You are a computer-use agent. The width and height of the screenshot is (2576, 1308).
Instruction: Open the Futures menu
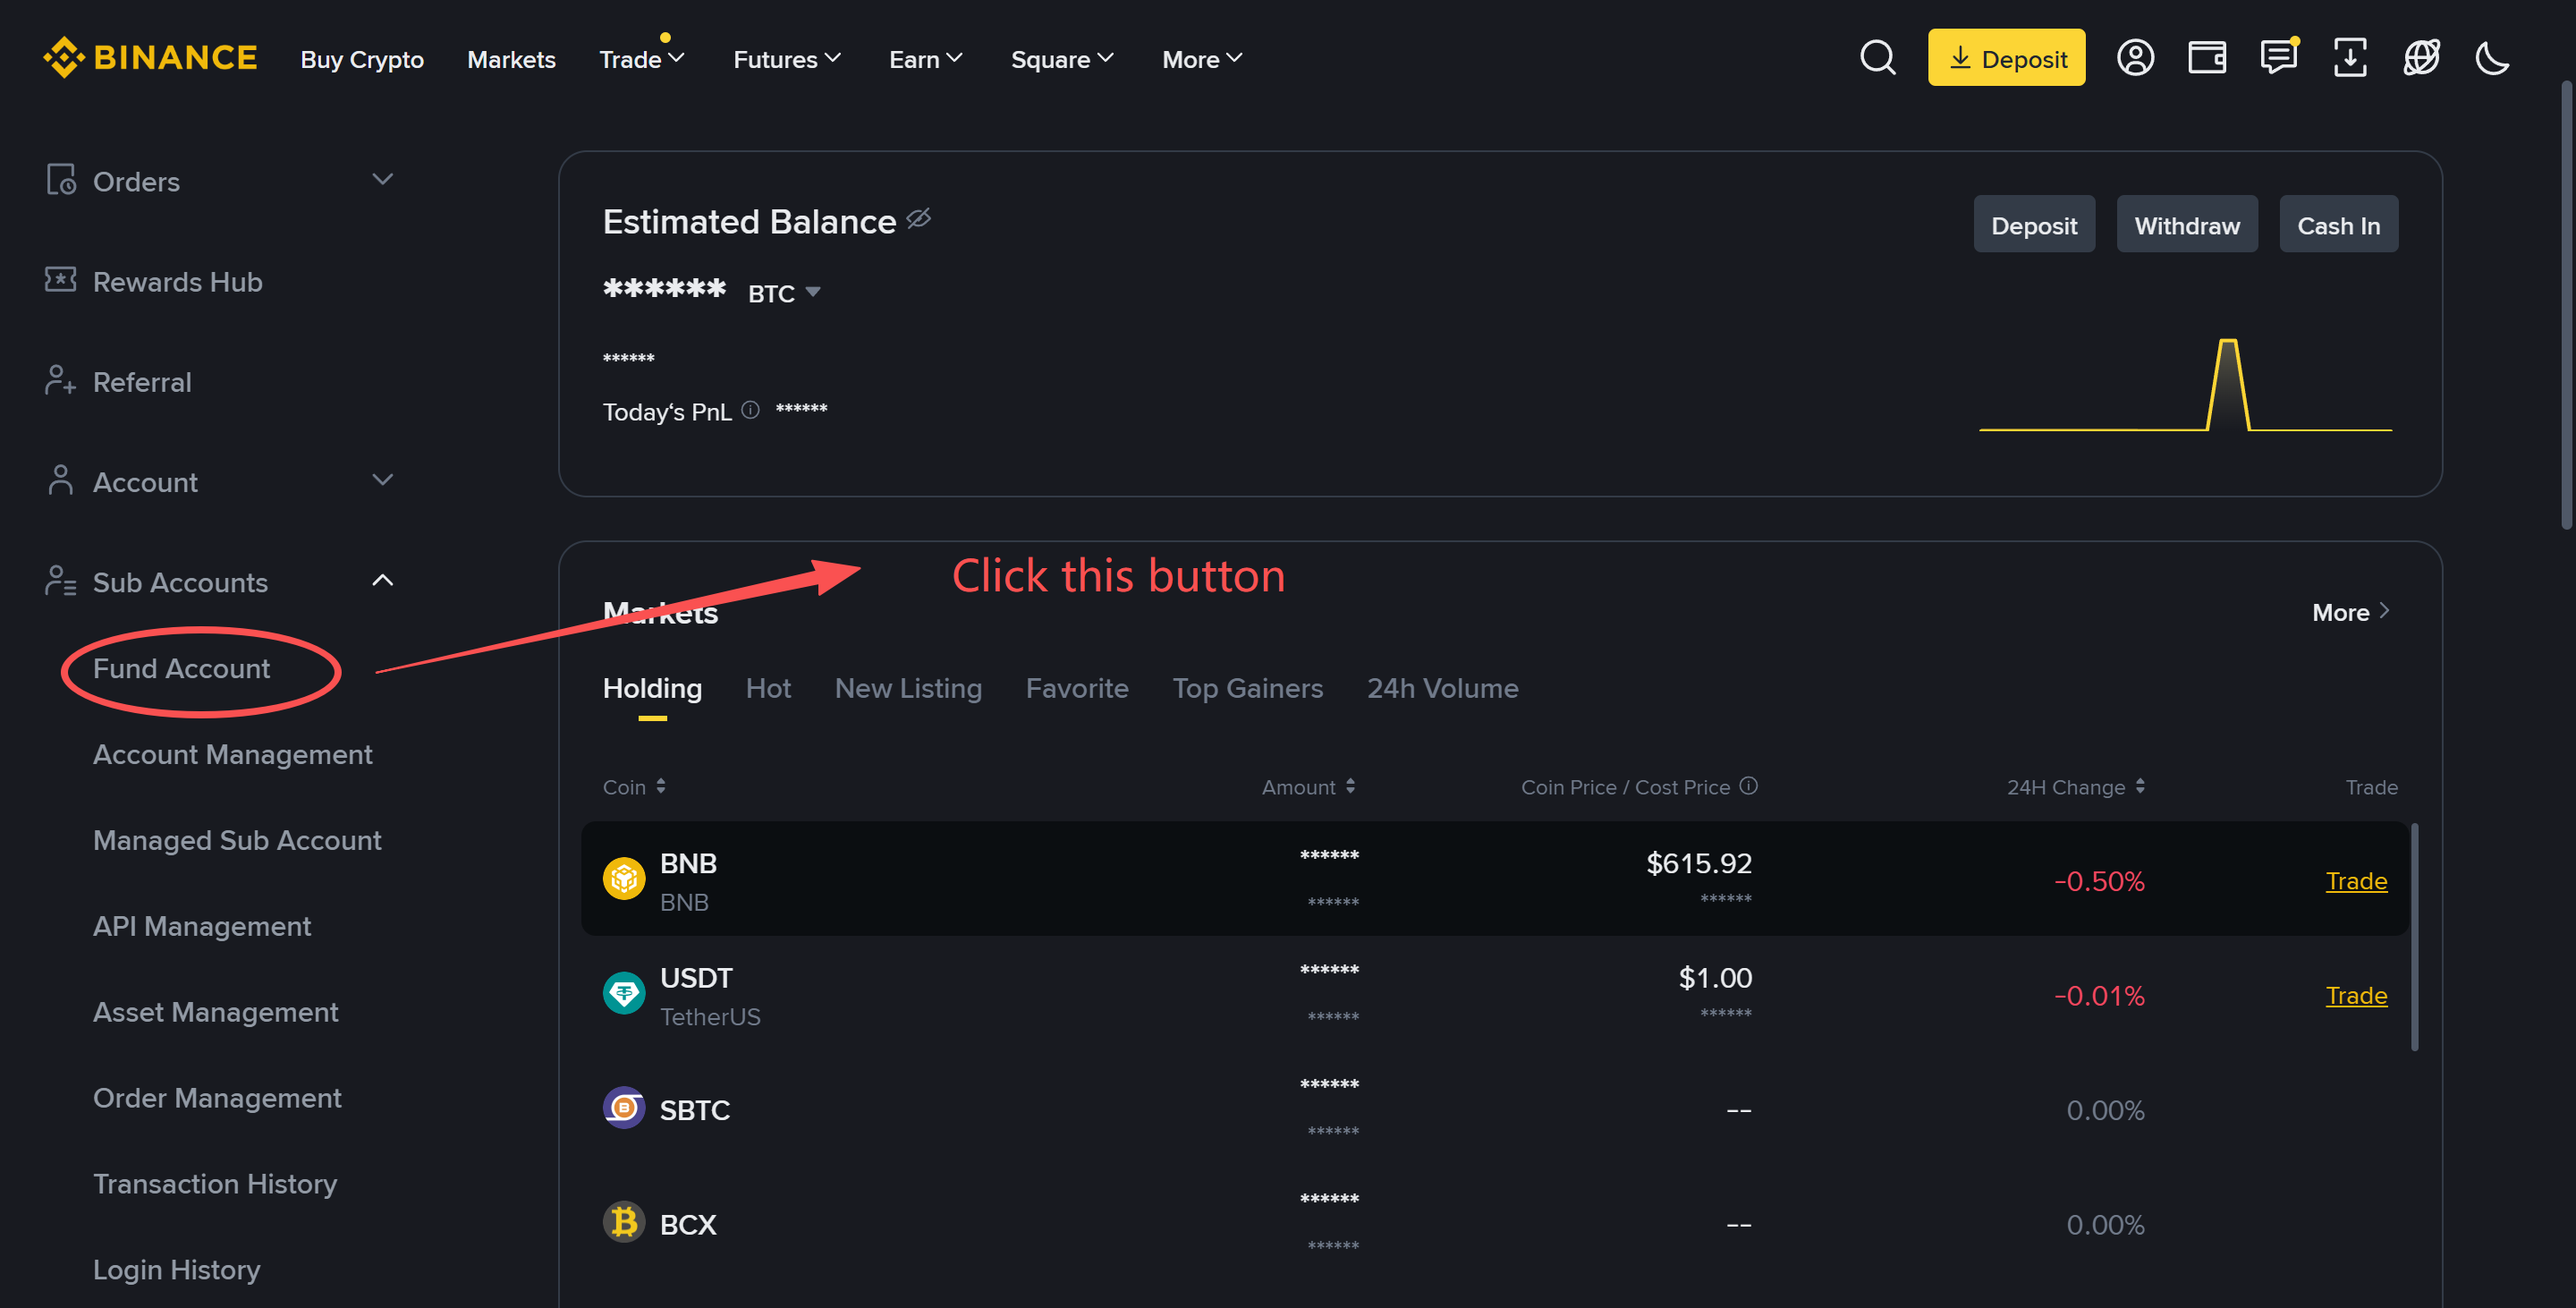click(786, 59)
